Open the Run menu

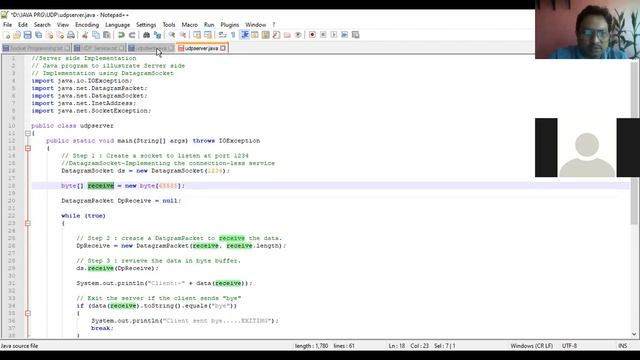209,25
